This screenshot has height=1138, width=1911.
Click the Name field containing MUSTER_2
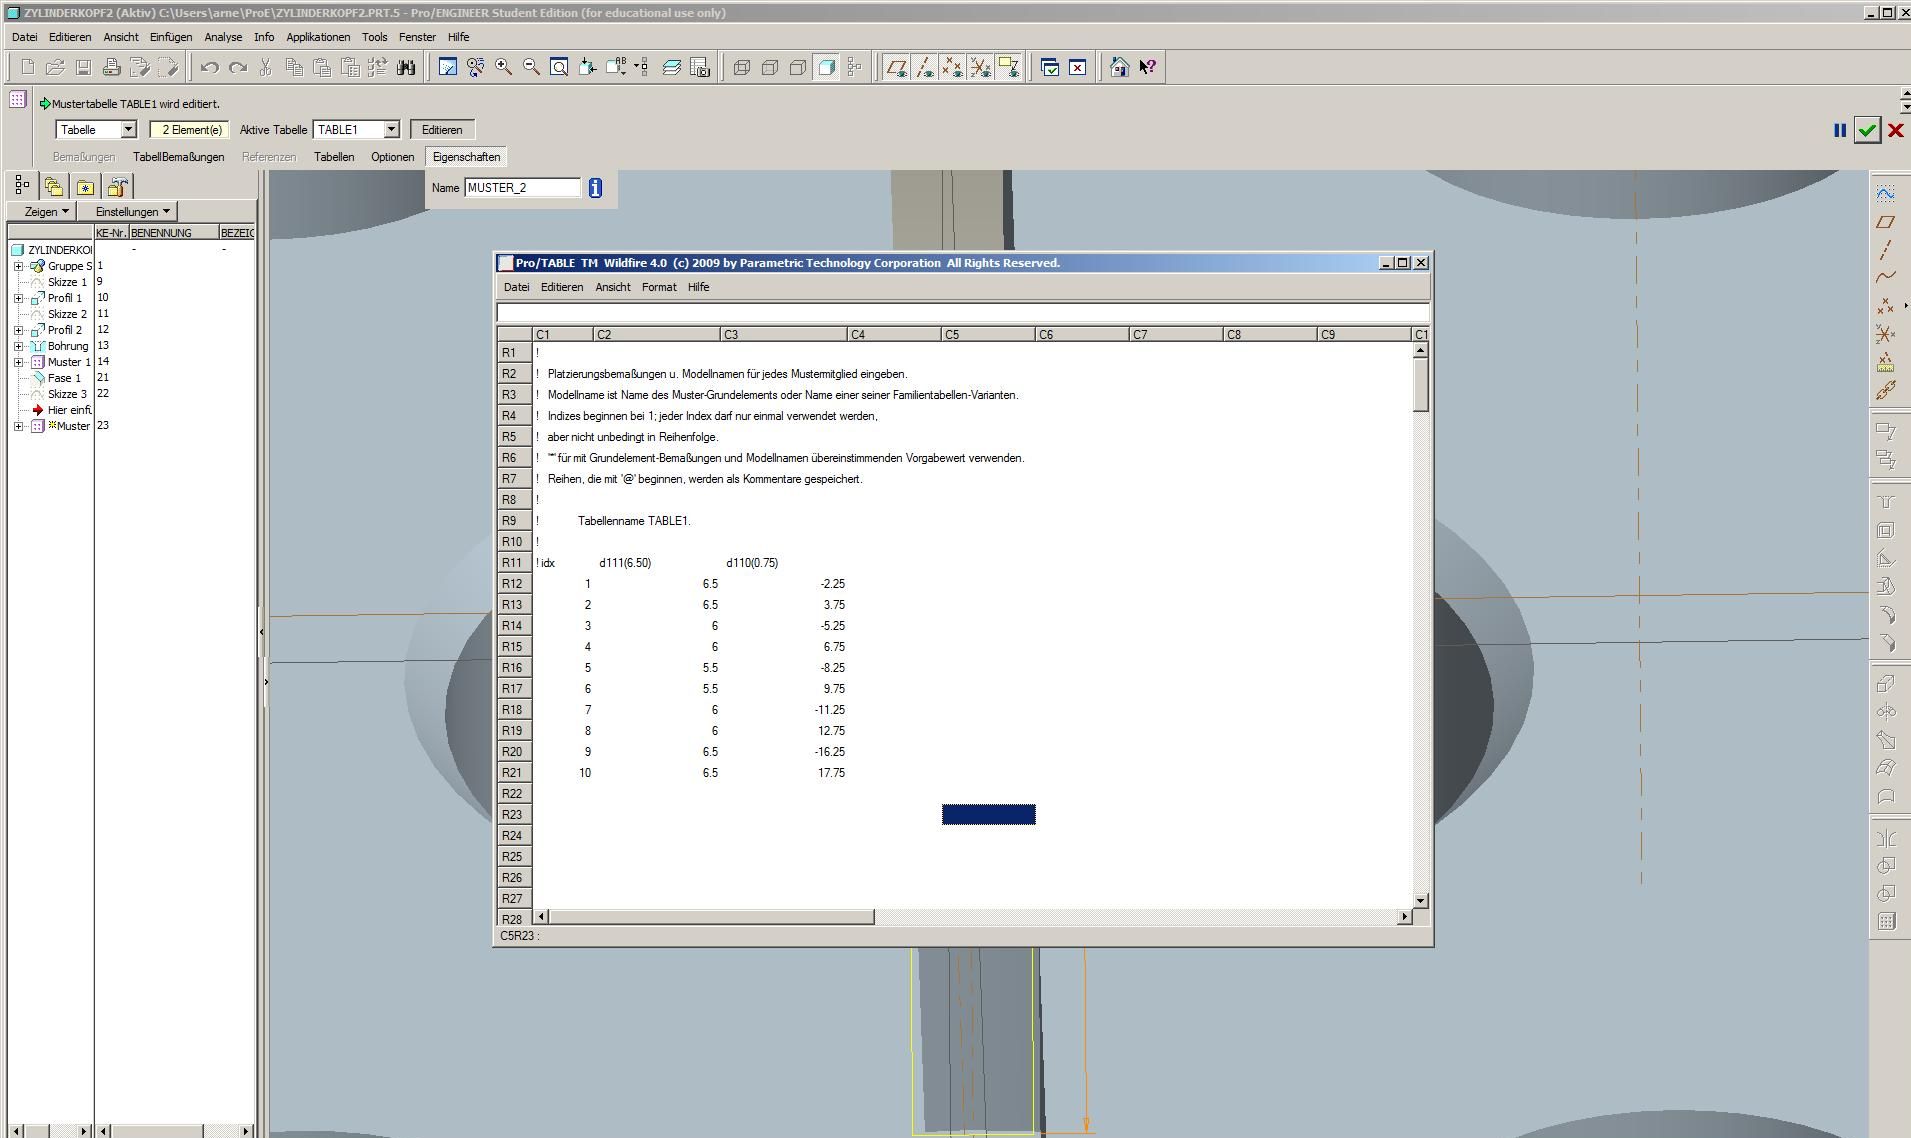tap(522, 188)
